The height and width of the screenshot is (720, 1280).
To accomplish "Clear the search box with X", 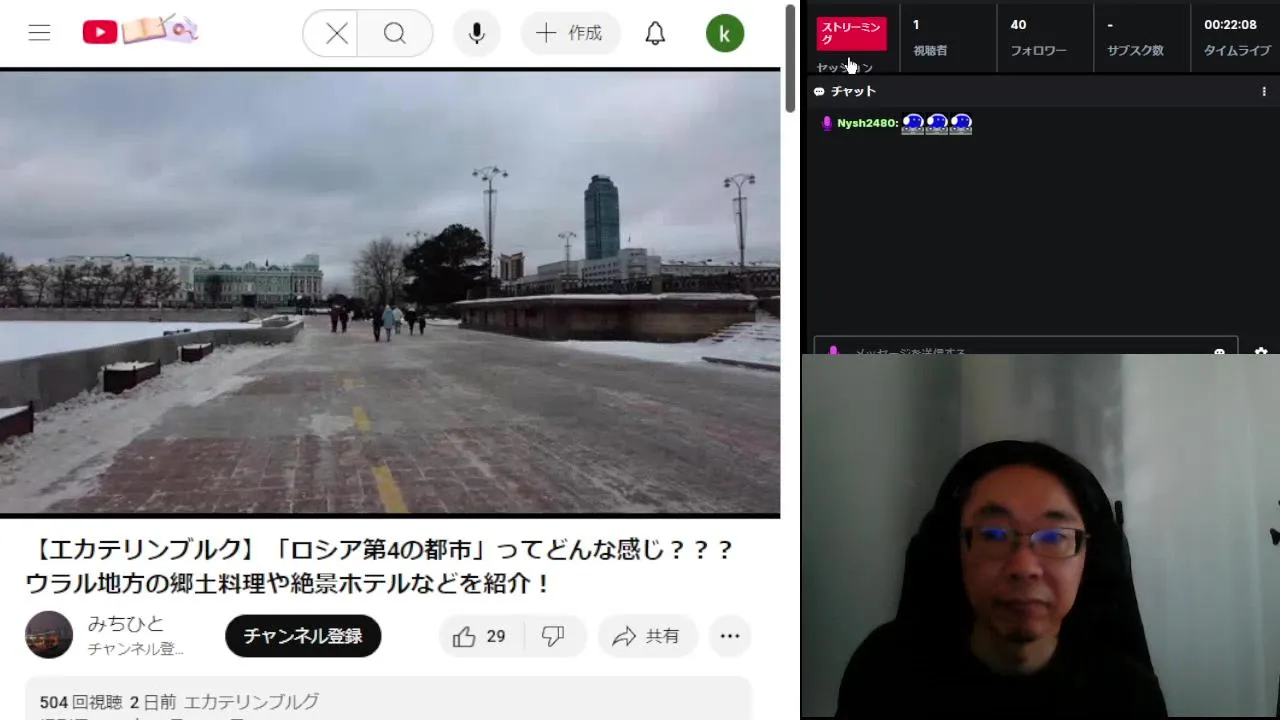I will click(337, 34).
